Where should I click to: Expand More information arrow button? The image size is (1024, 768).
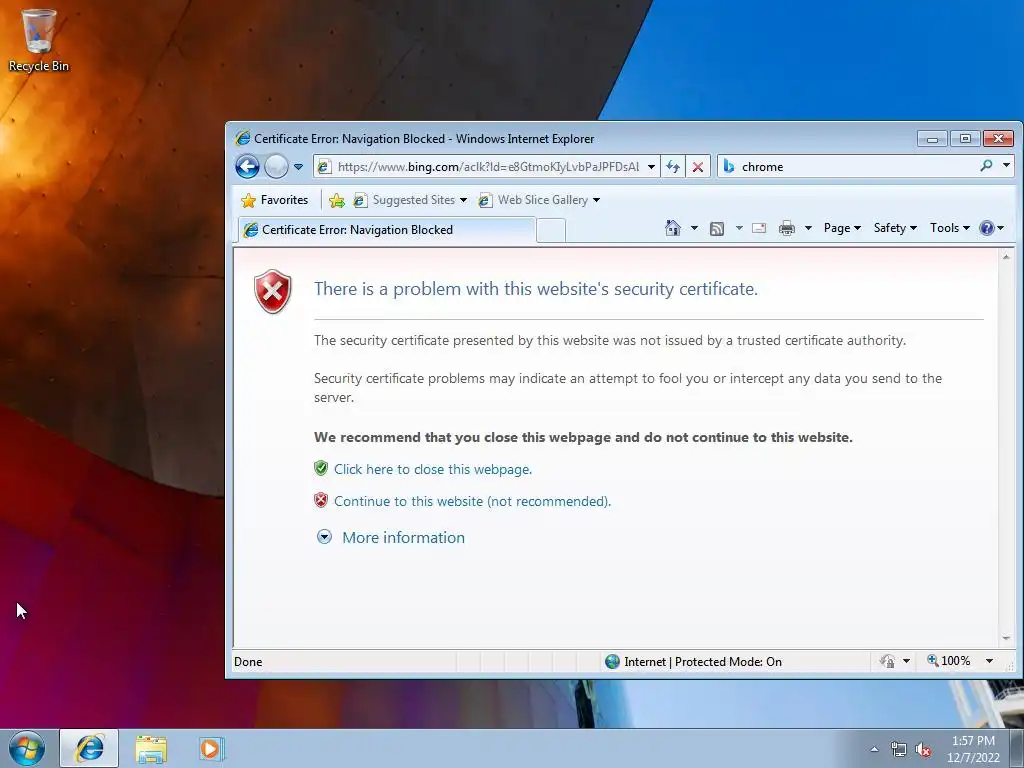click(325, 537)
